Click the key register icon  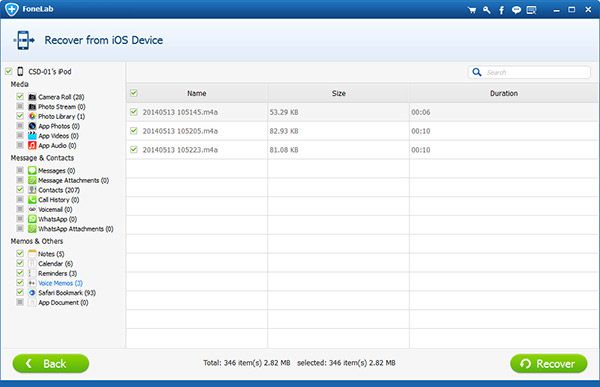[x=486, y=10]
